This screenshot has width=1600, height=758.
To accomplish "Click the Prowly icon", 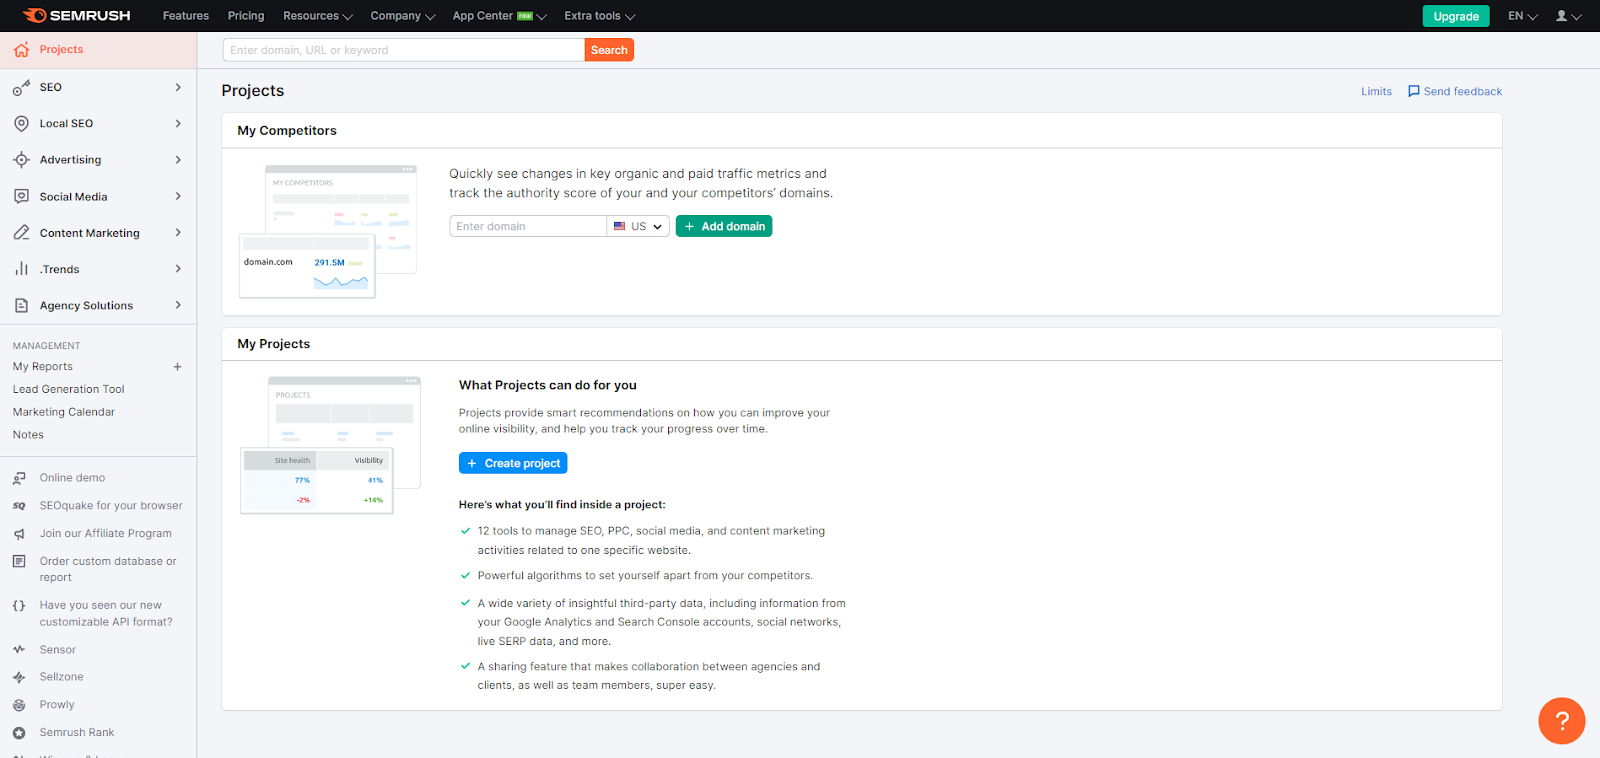I will click(x=19, y=705).
